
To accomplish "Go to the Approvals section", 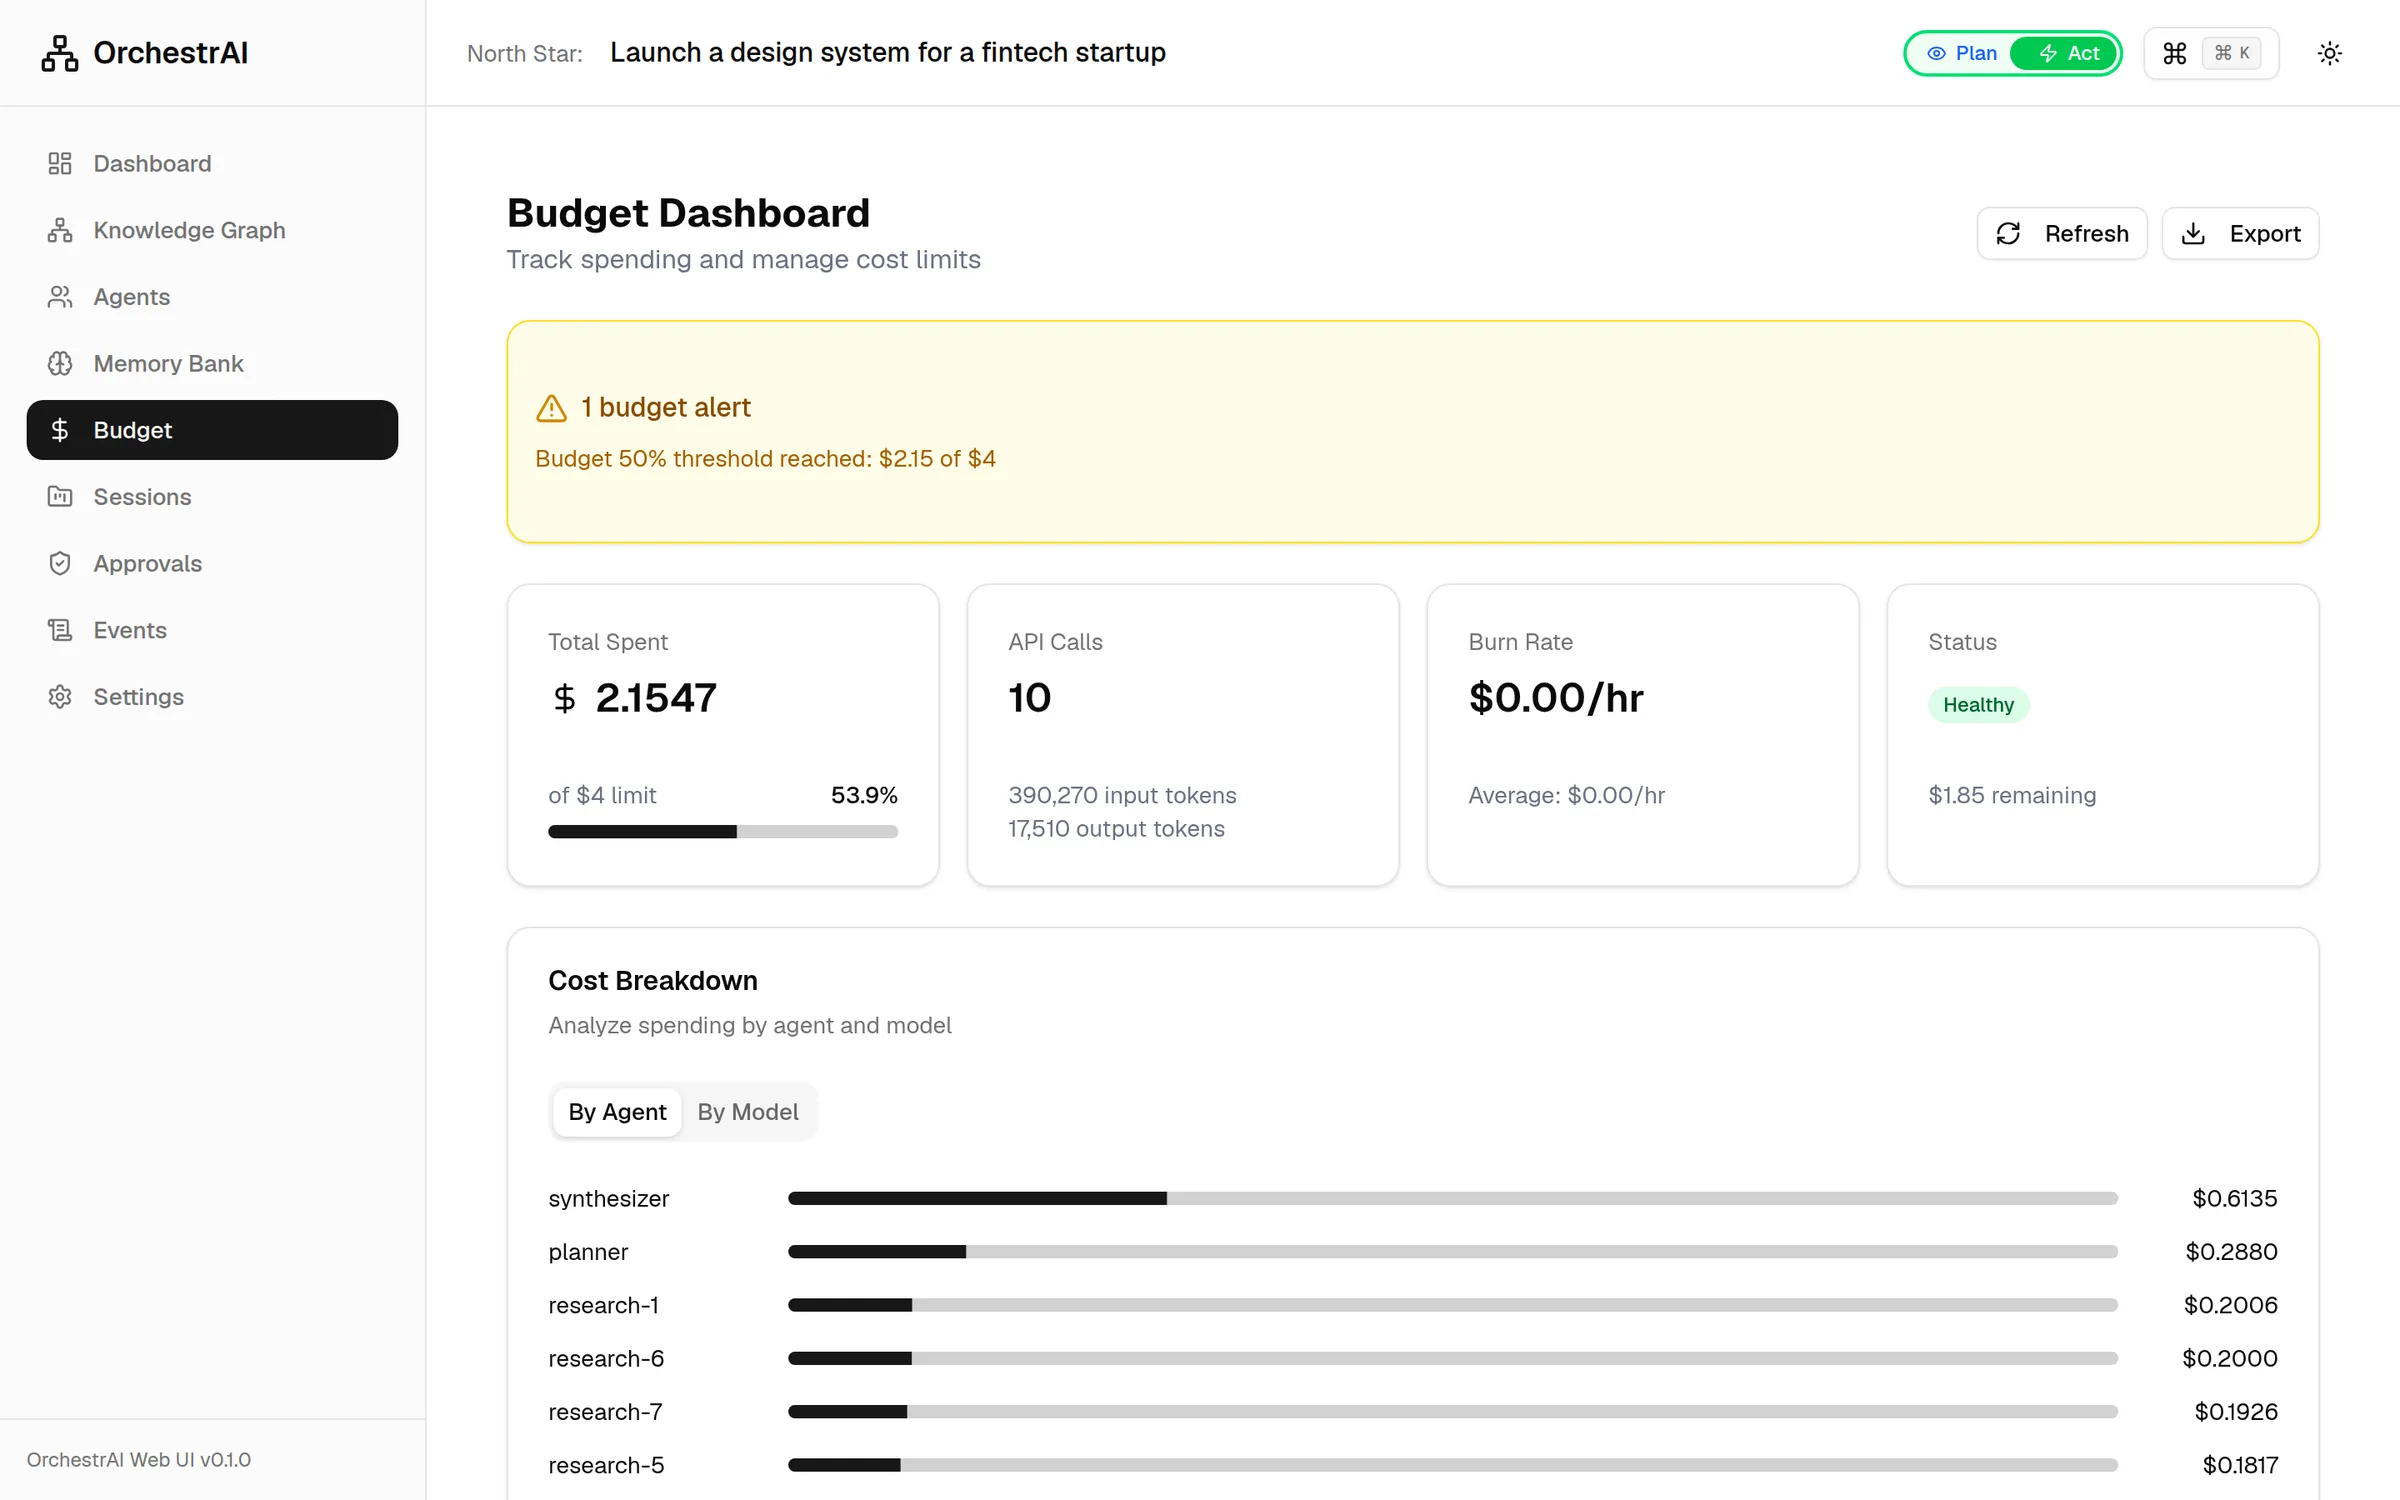I will [212, 563].
